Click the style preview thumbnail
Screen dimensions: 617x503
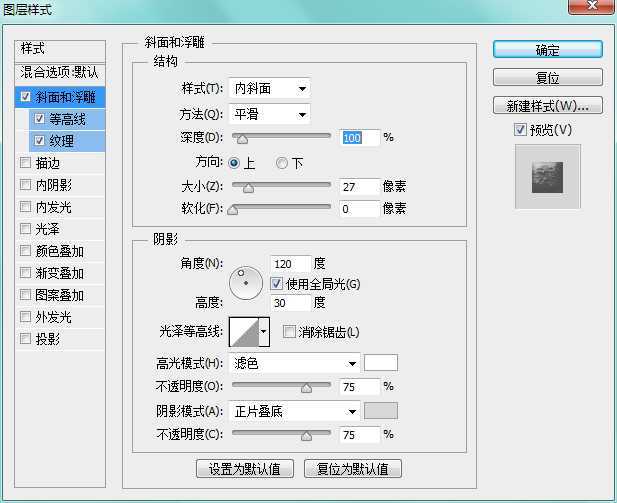click(547, 176)
